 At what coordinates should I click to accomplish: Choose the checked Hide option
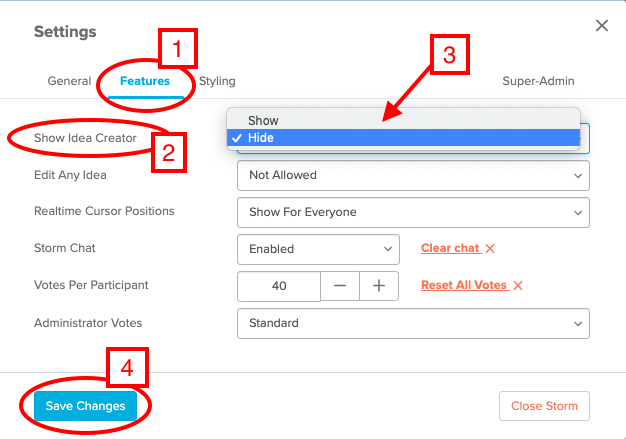click(403, 138)
